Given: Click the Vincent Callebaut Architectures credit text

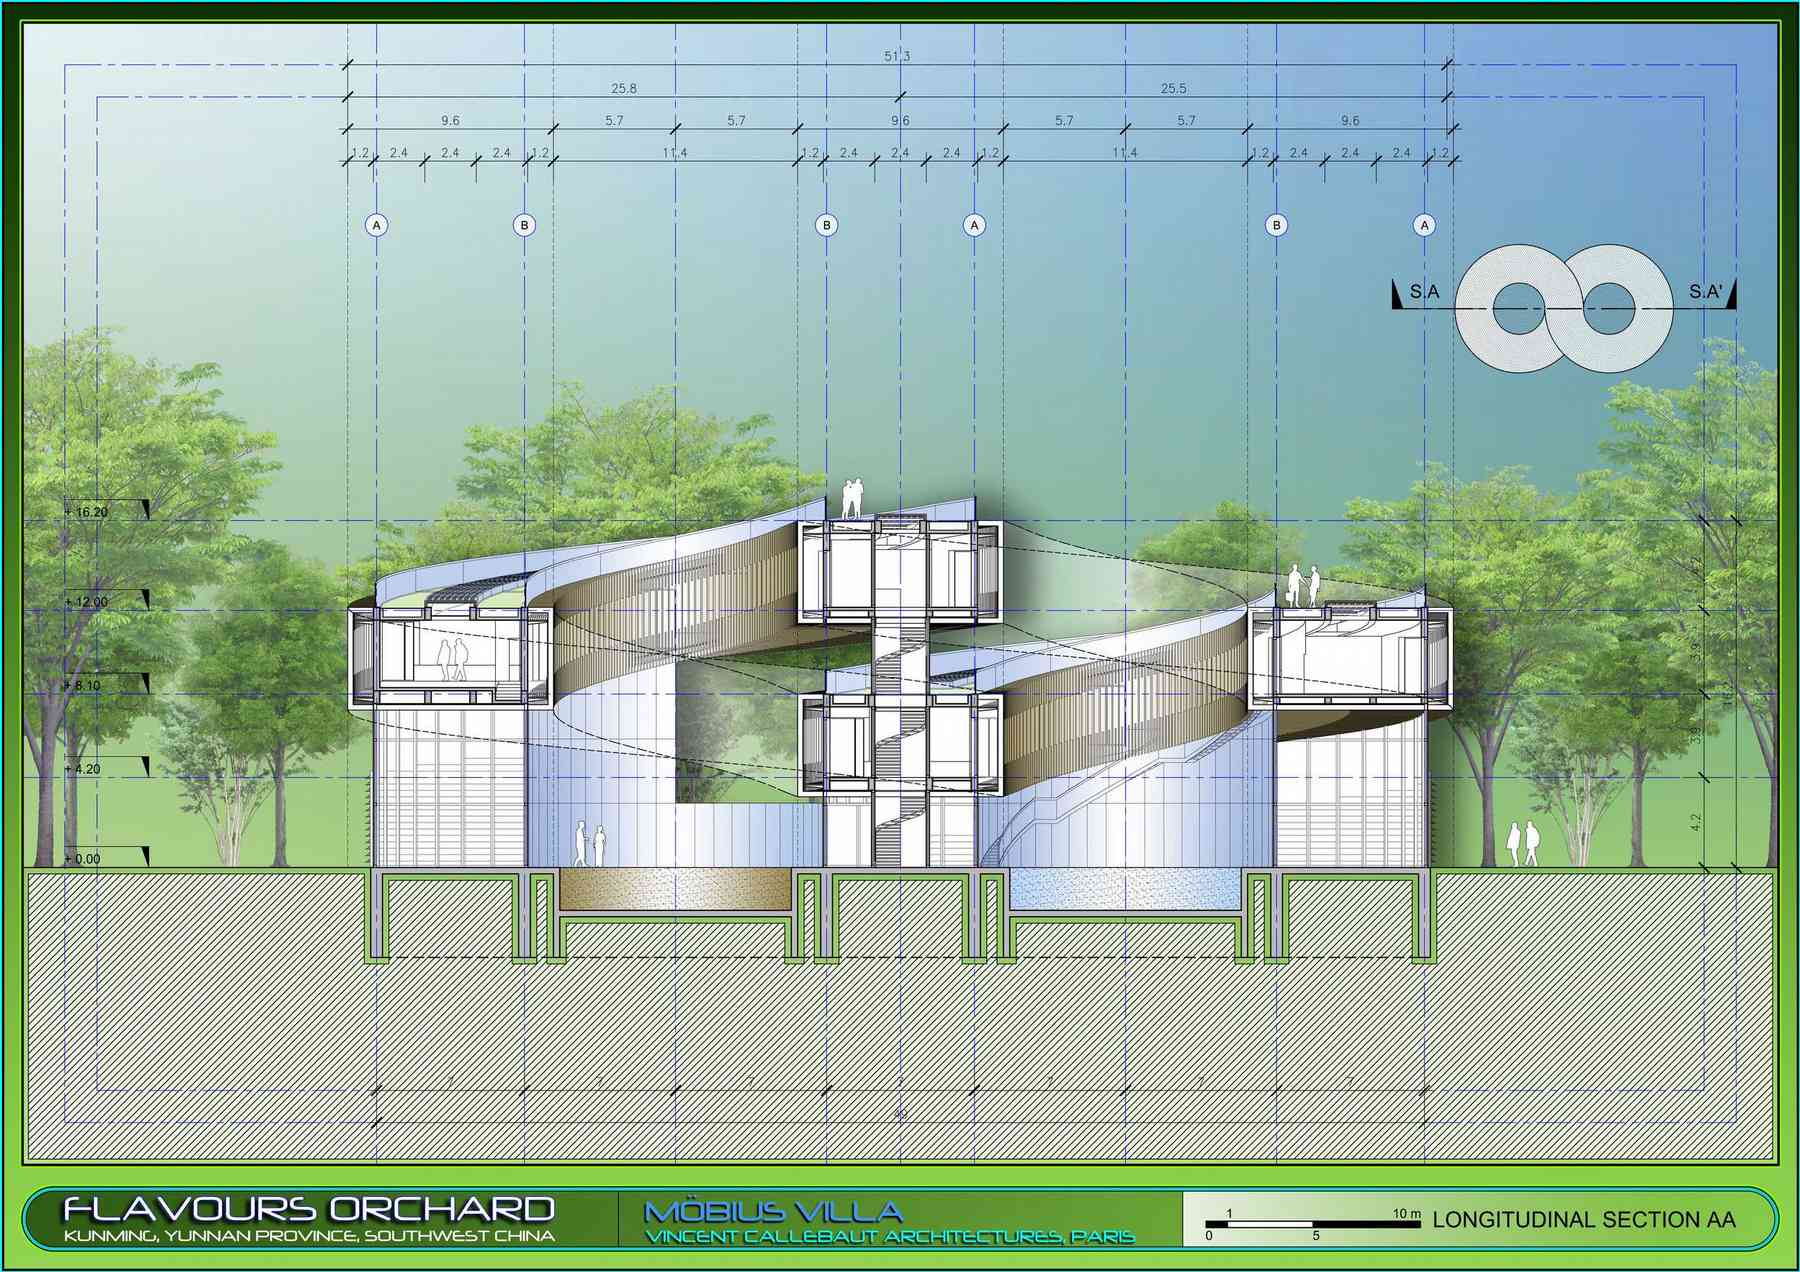Looking at the screenshot, I should point(889,1237).
